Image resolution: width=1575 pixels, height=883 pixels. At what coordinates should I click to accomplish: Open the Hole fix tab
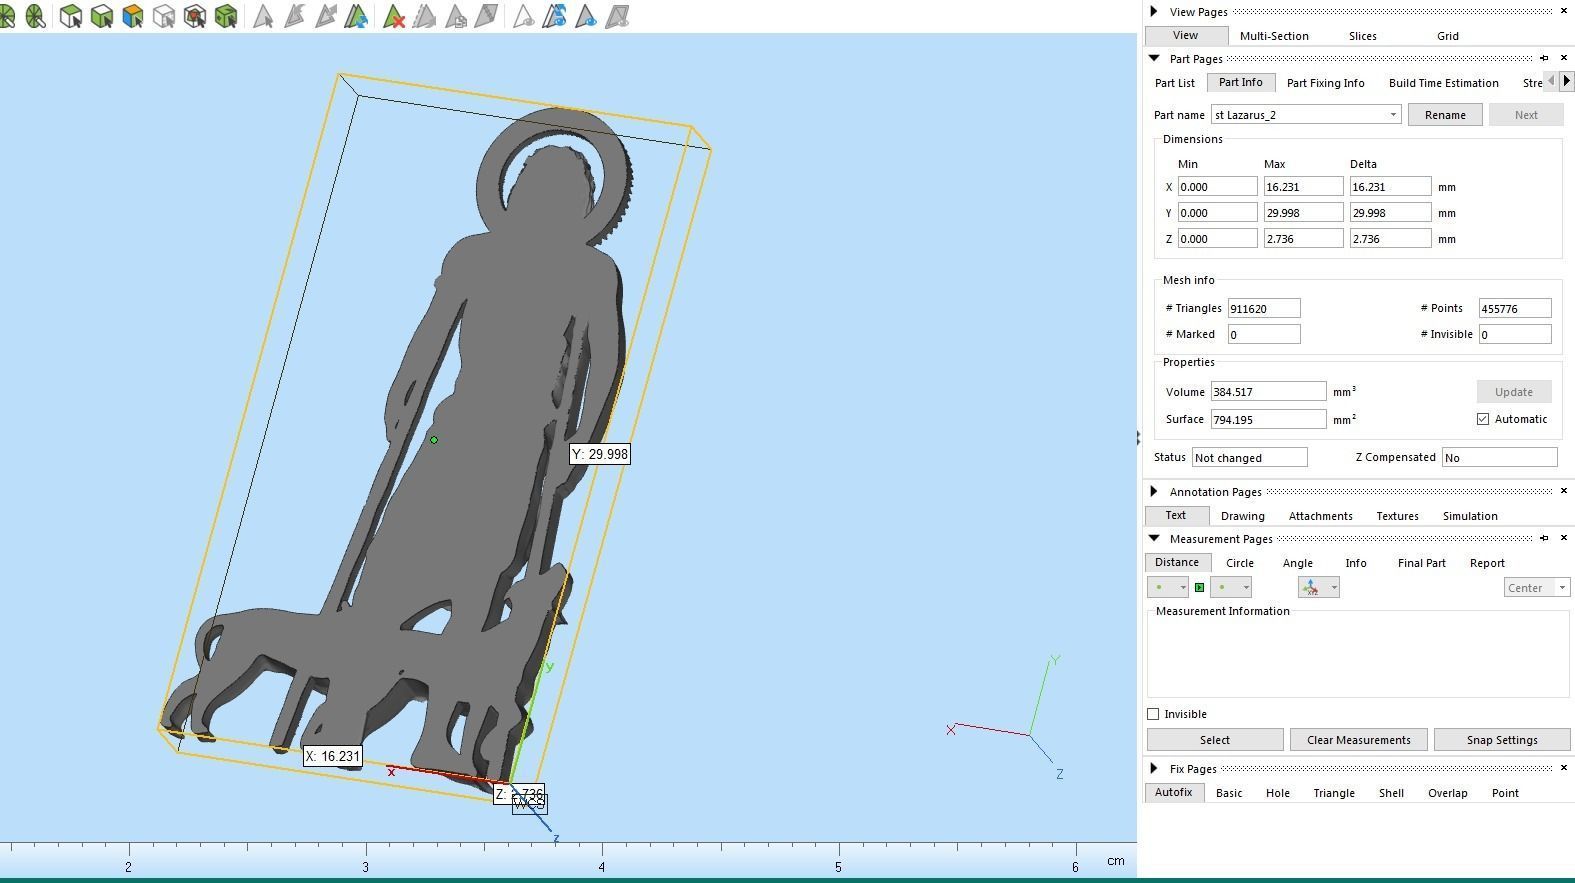coord(1277,793)
